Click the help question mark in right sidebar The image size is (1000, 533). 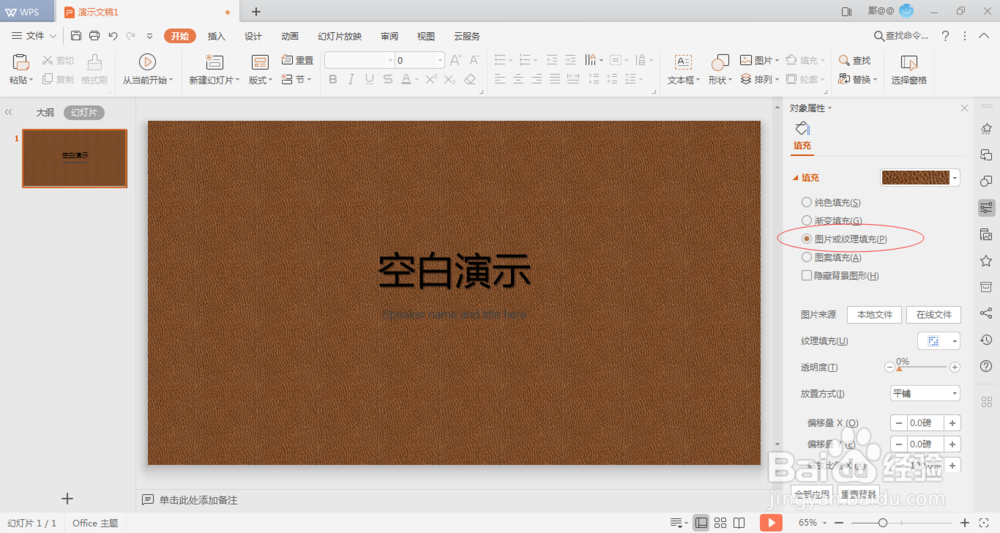986,366
